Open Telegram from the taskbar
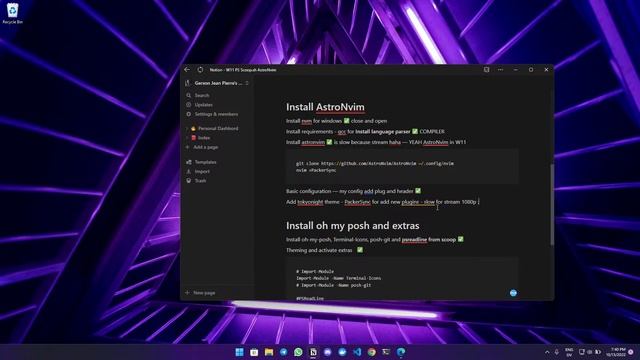 pos(284,352)
